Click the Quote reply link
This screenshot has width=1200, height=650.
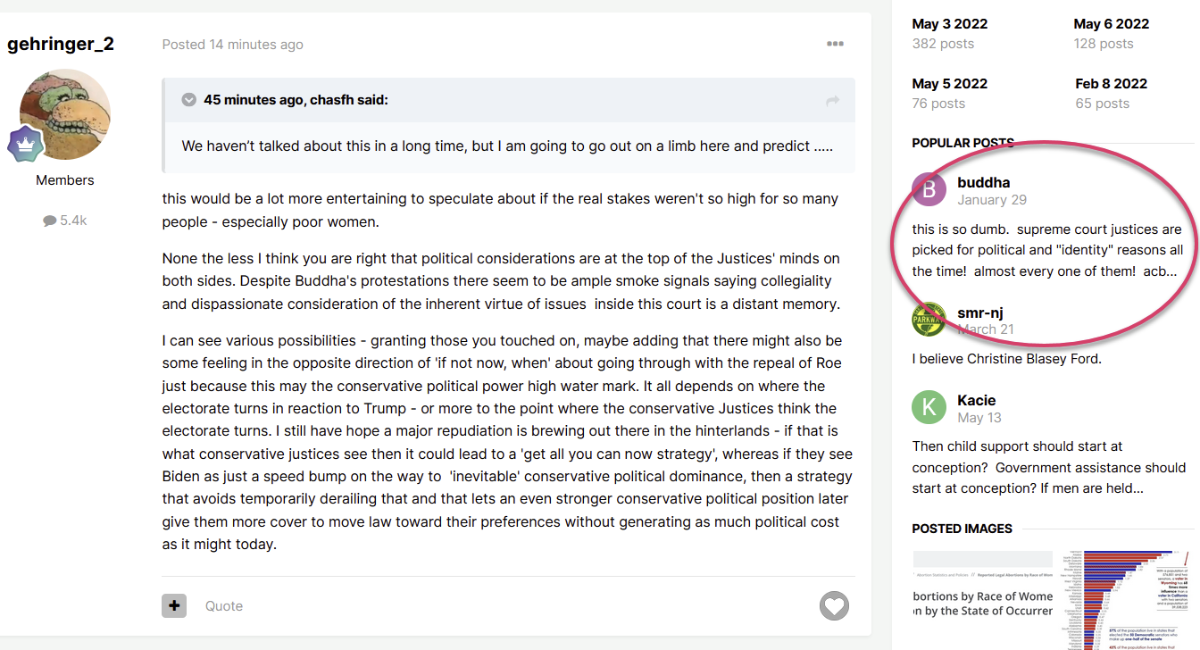[x=224, y=606]
